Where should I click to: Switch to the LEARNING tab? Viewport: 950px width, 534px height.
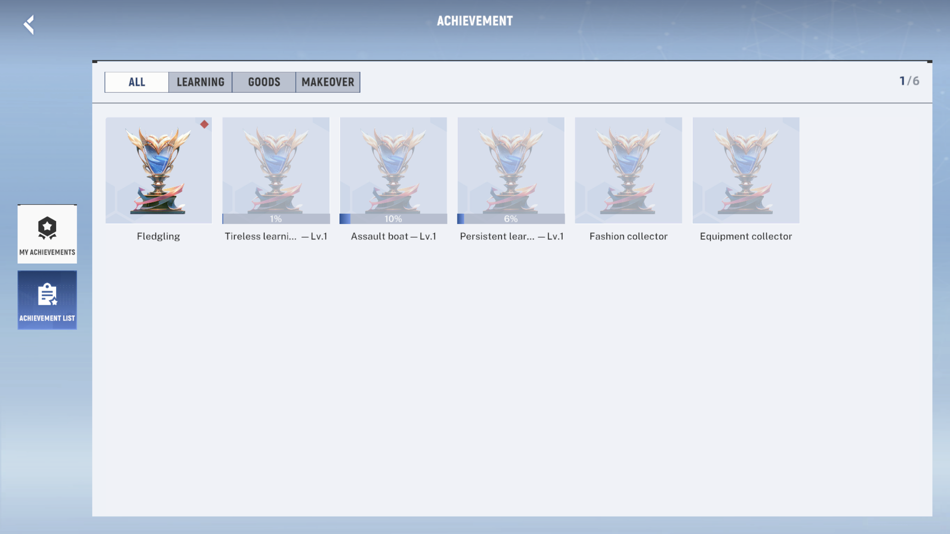click(200, 82)
